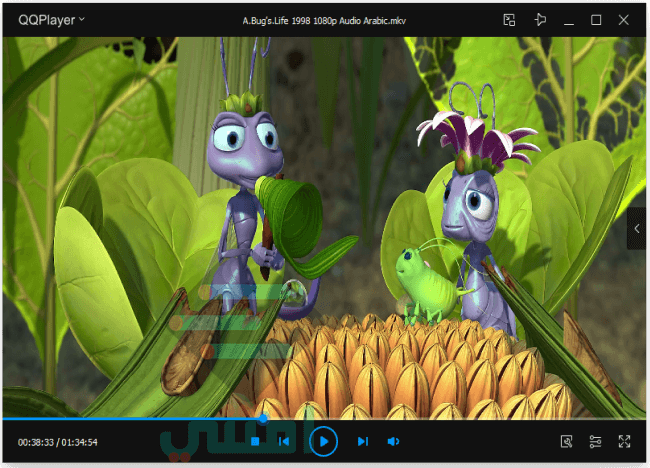
Task: Click the file title A.Bug's.Life text
Action: (x=324, y=20)
